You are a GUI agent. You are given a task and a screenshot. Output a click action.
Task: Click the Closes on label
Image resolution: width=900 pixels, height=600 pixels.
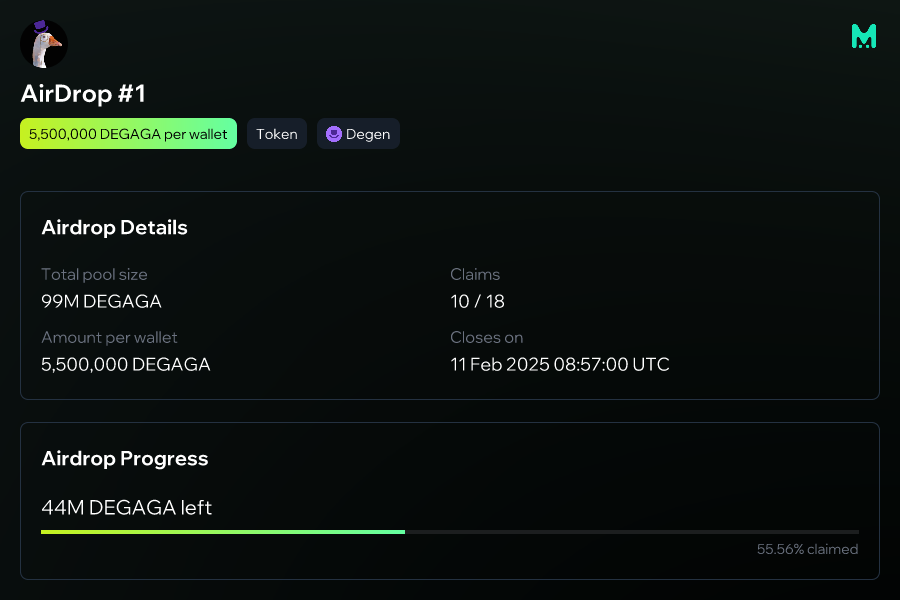pyautogui.click(x=487, y=338)
